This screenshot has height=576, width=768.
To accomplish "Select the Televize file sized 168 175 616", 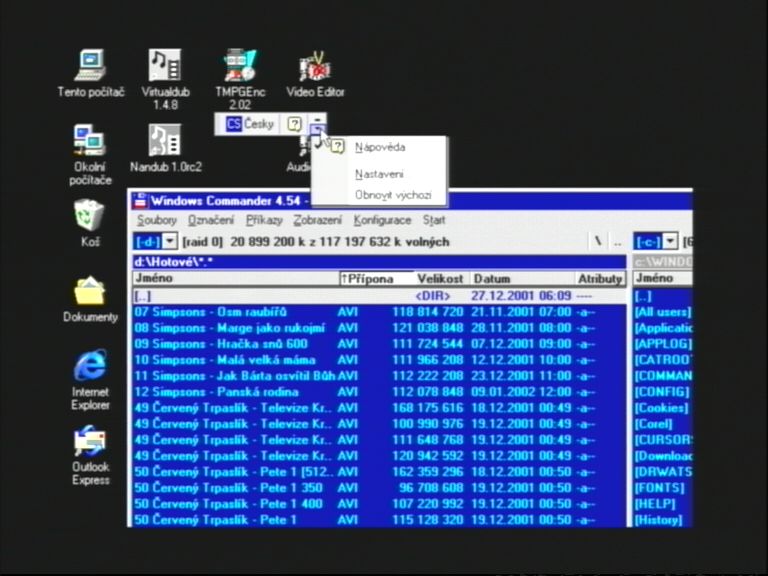I will coord(379,408).
